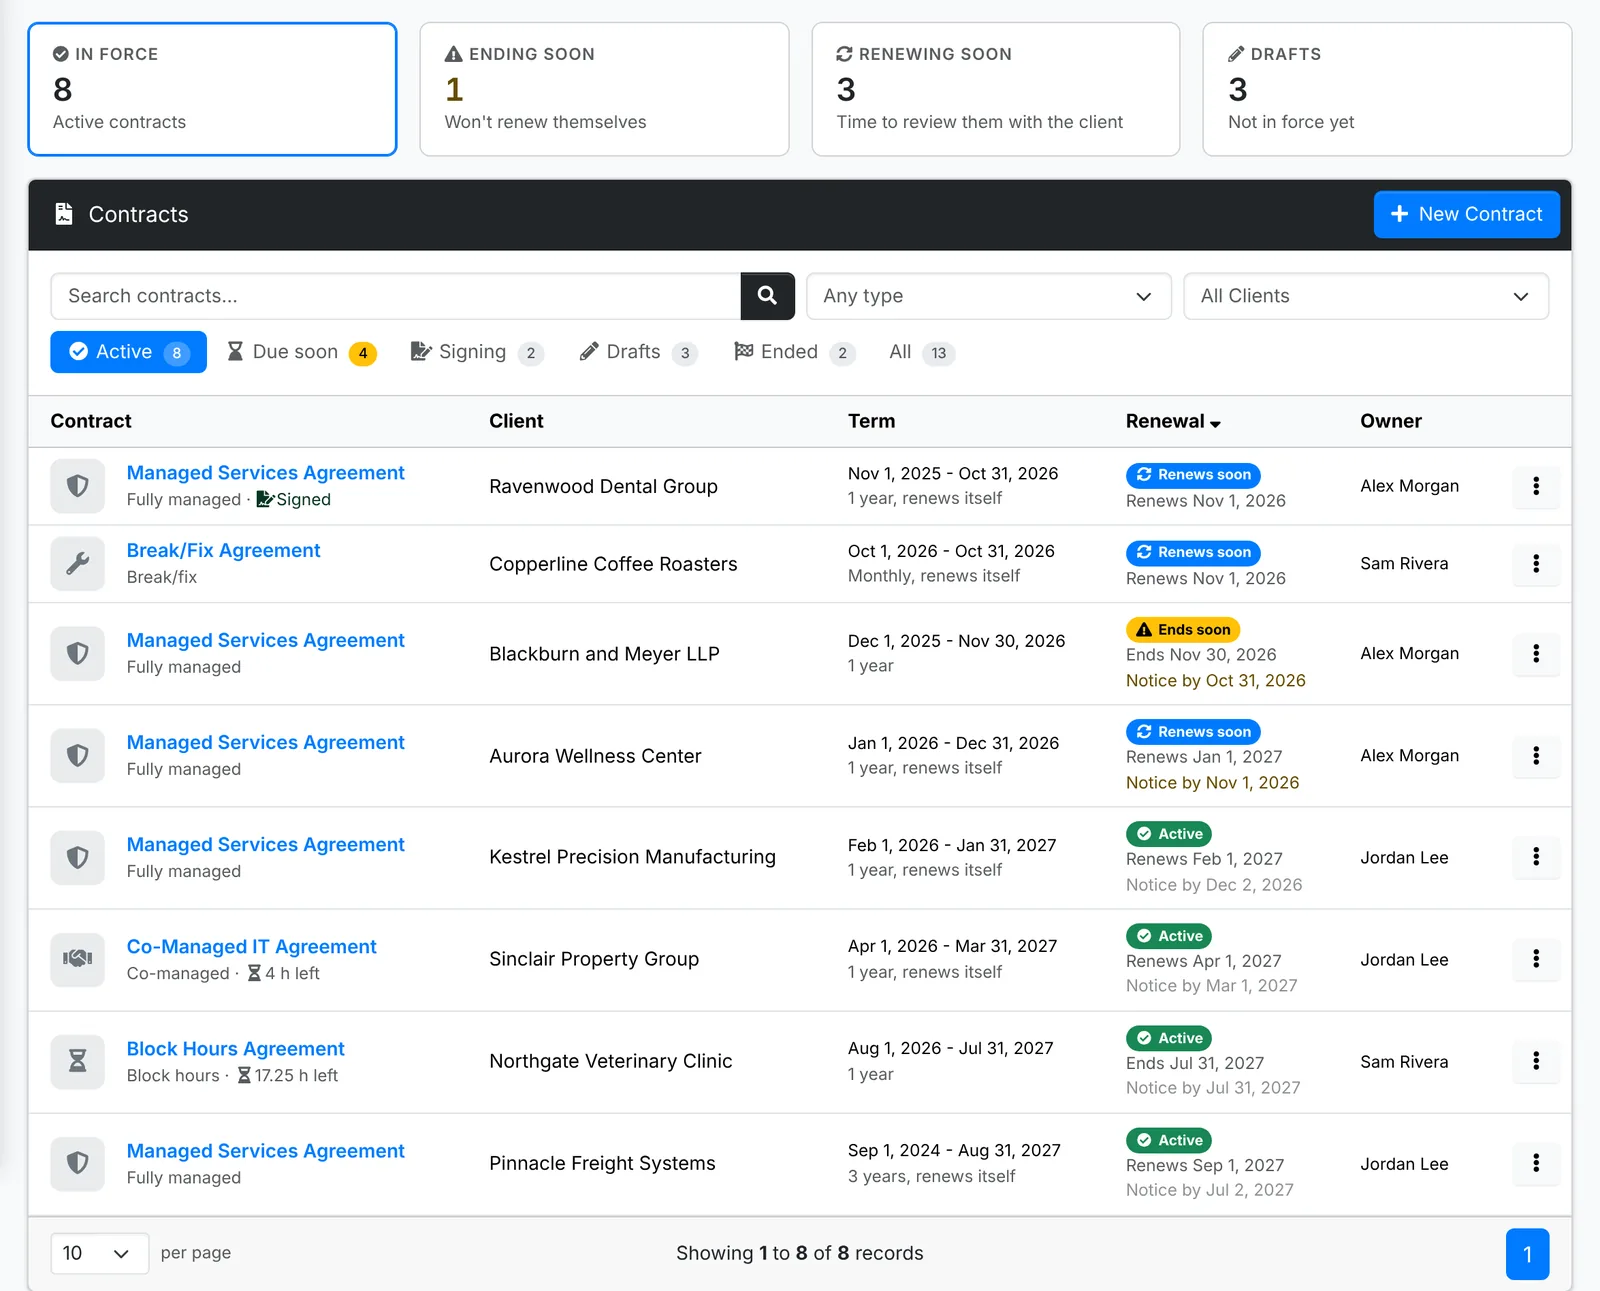This screenshot has width=1600, height=1291.
Task: Sort by the Renewal column header
Action: [1173, 421]
